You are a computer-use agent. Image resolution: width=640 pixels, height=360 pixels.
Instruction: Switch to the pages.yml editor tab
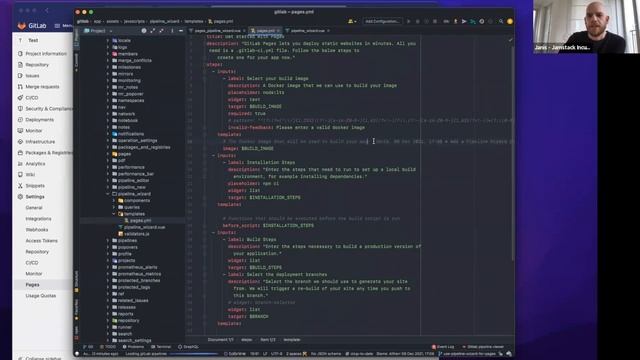[265, 31]
